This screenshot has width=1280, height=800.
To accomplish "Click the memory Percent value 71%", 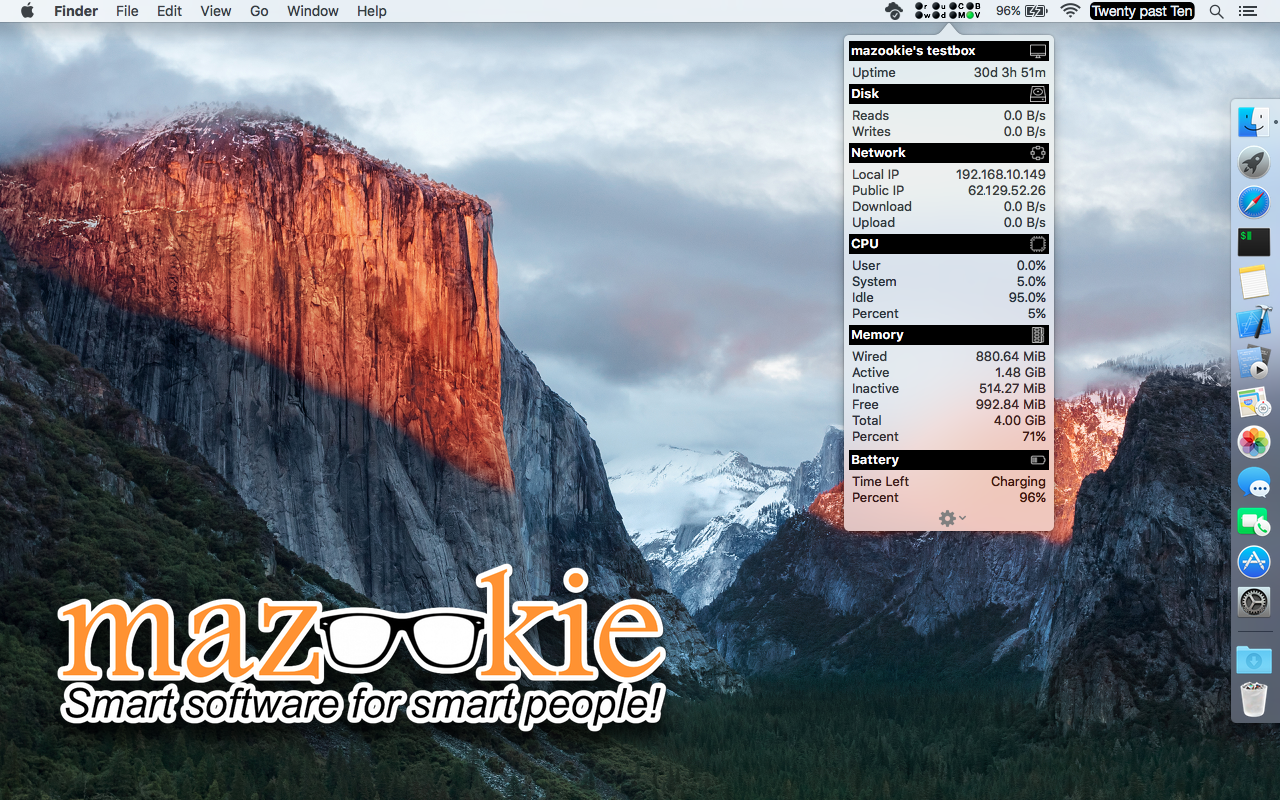I will 1034,437.
